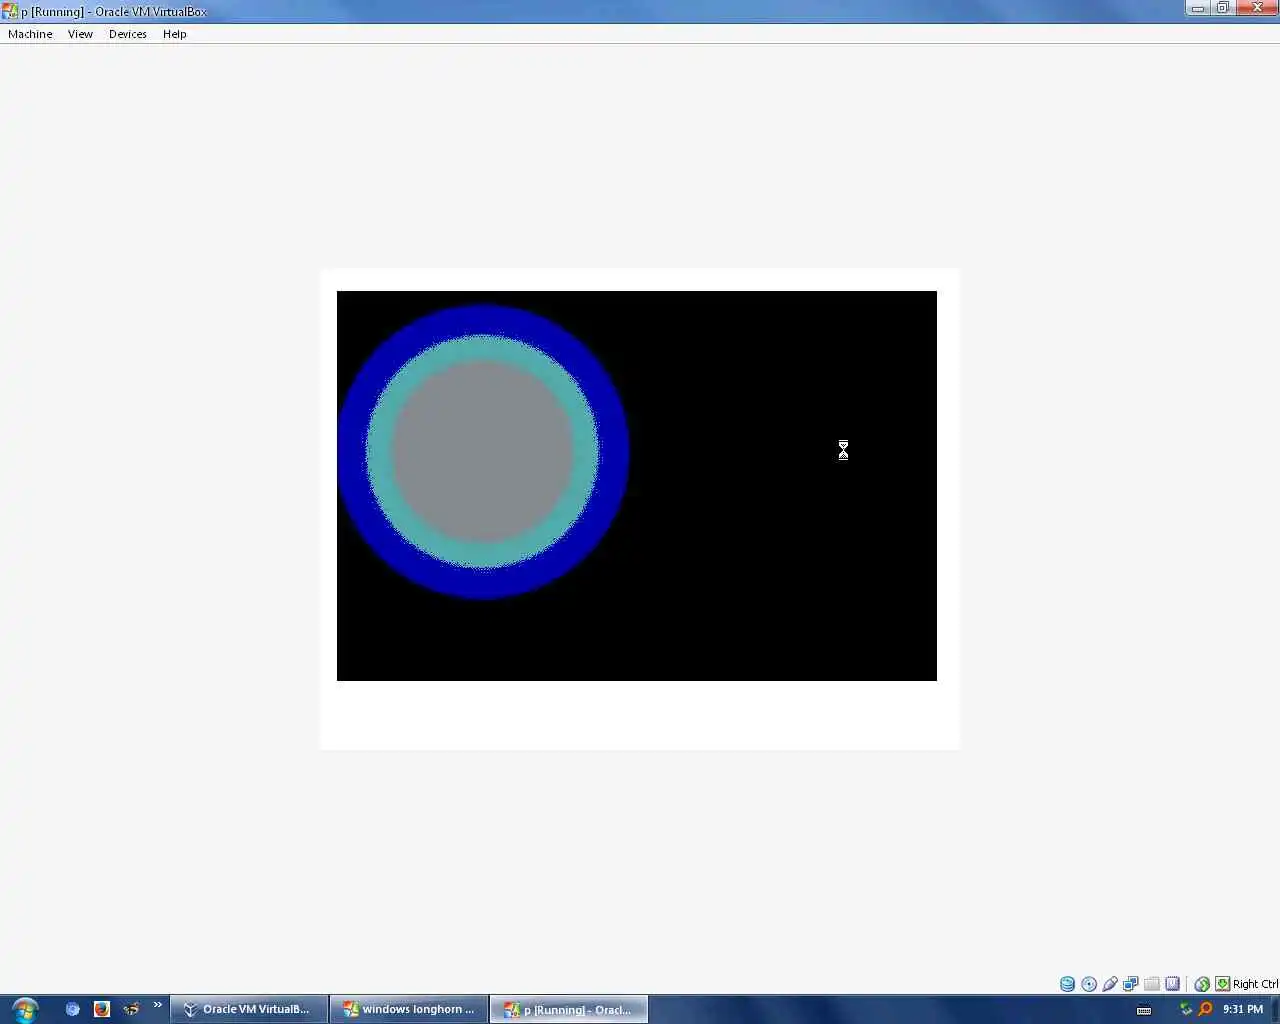Minimize the VirtualBox VM window
Image resolution: width=1280 pixels, height=1024 pixels.
(1197, 8)
